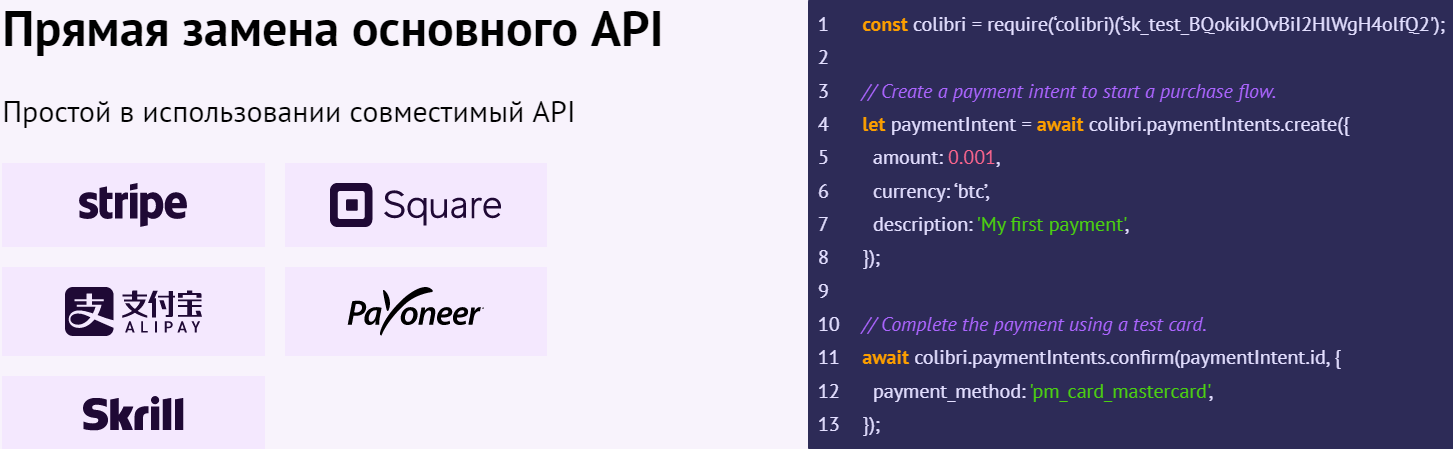Click the 'My first payment' description string
The height and width of the screenshot is (449, 1453).
click(x=1051, y=224)
